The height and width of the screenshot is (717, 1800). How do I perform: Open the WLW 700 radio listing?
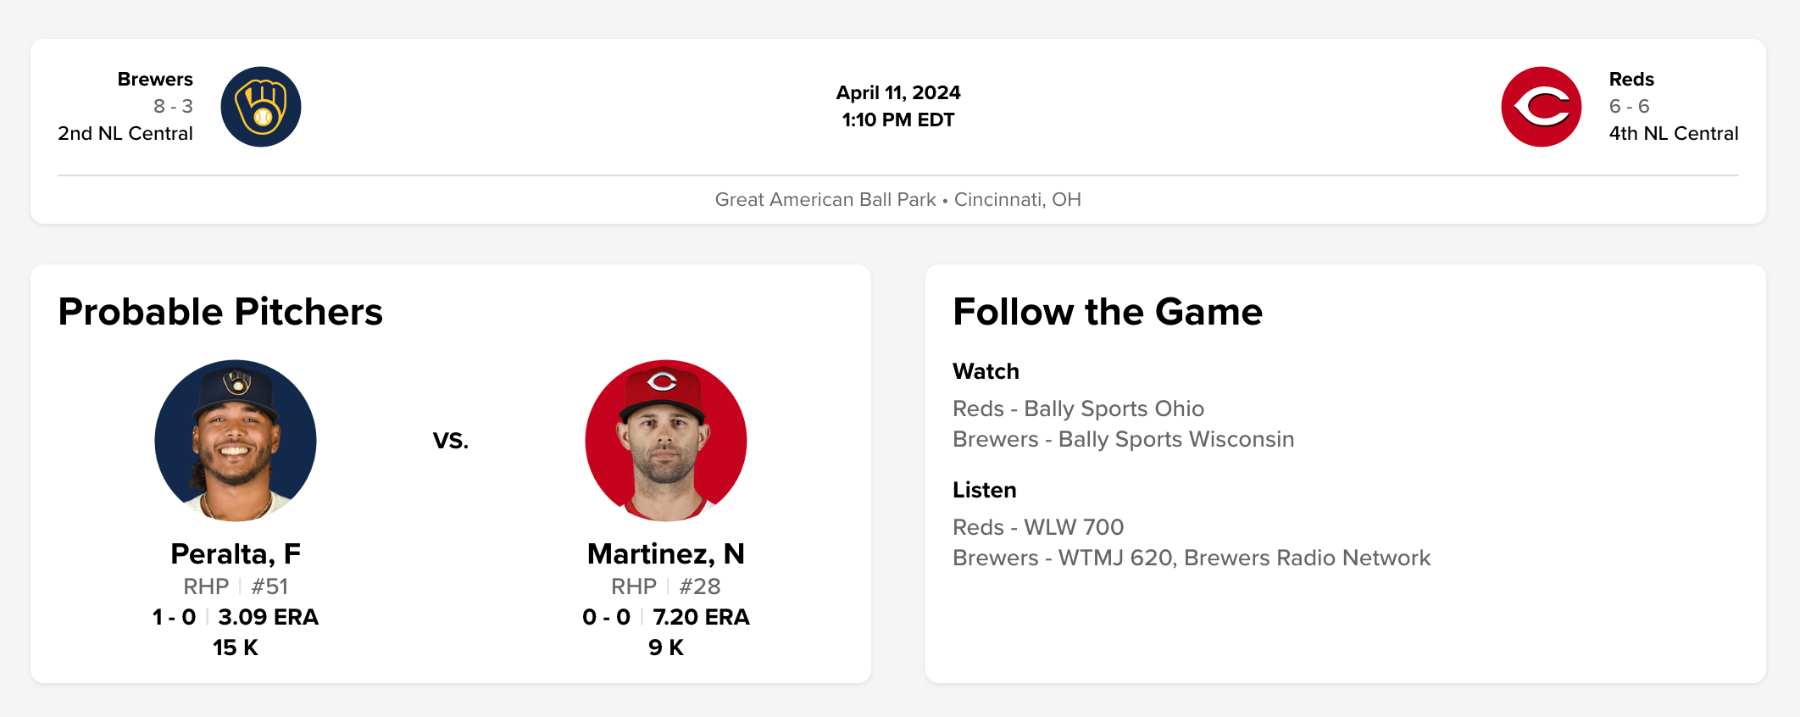click(x=1037, y=527)
